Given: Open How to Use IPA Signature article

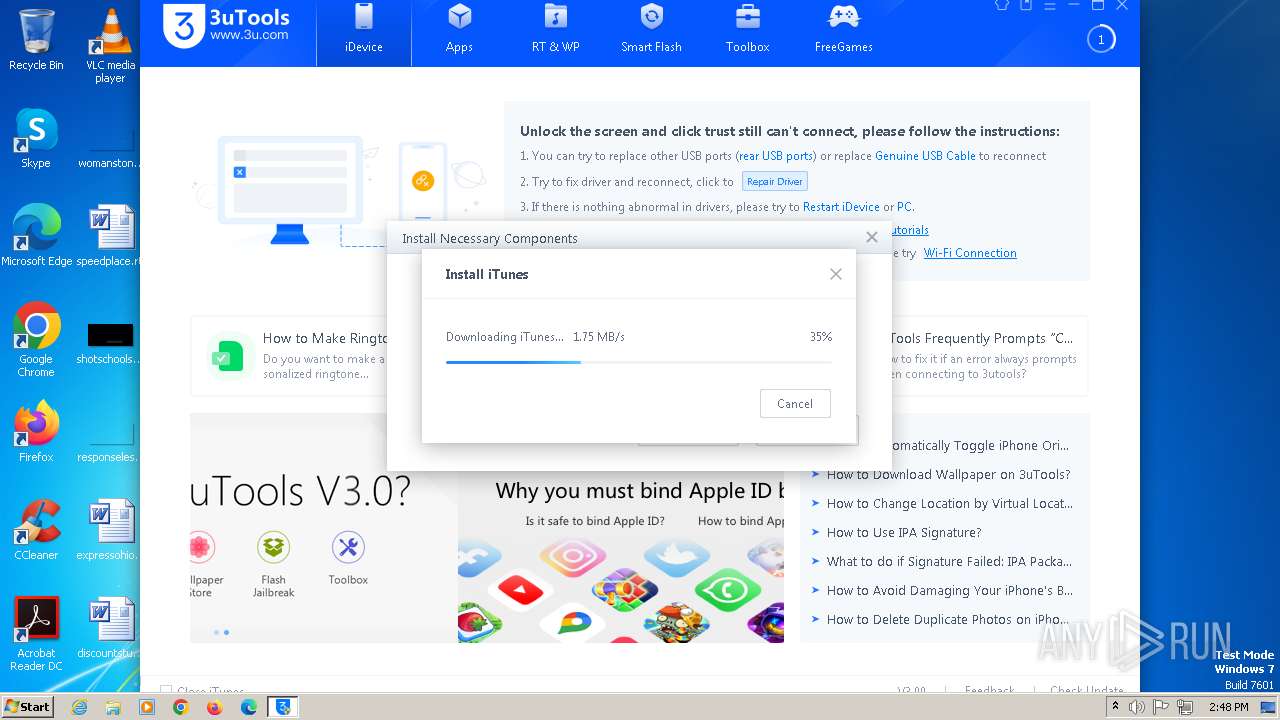Looking at the screenshot, I should pyautogui.click(x=904, y=533).
